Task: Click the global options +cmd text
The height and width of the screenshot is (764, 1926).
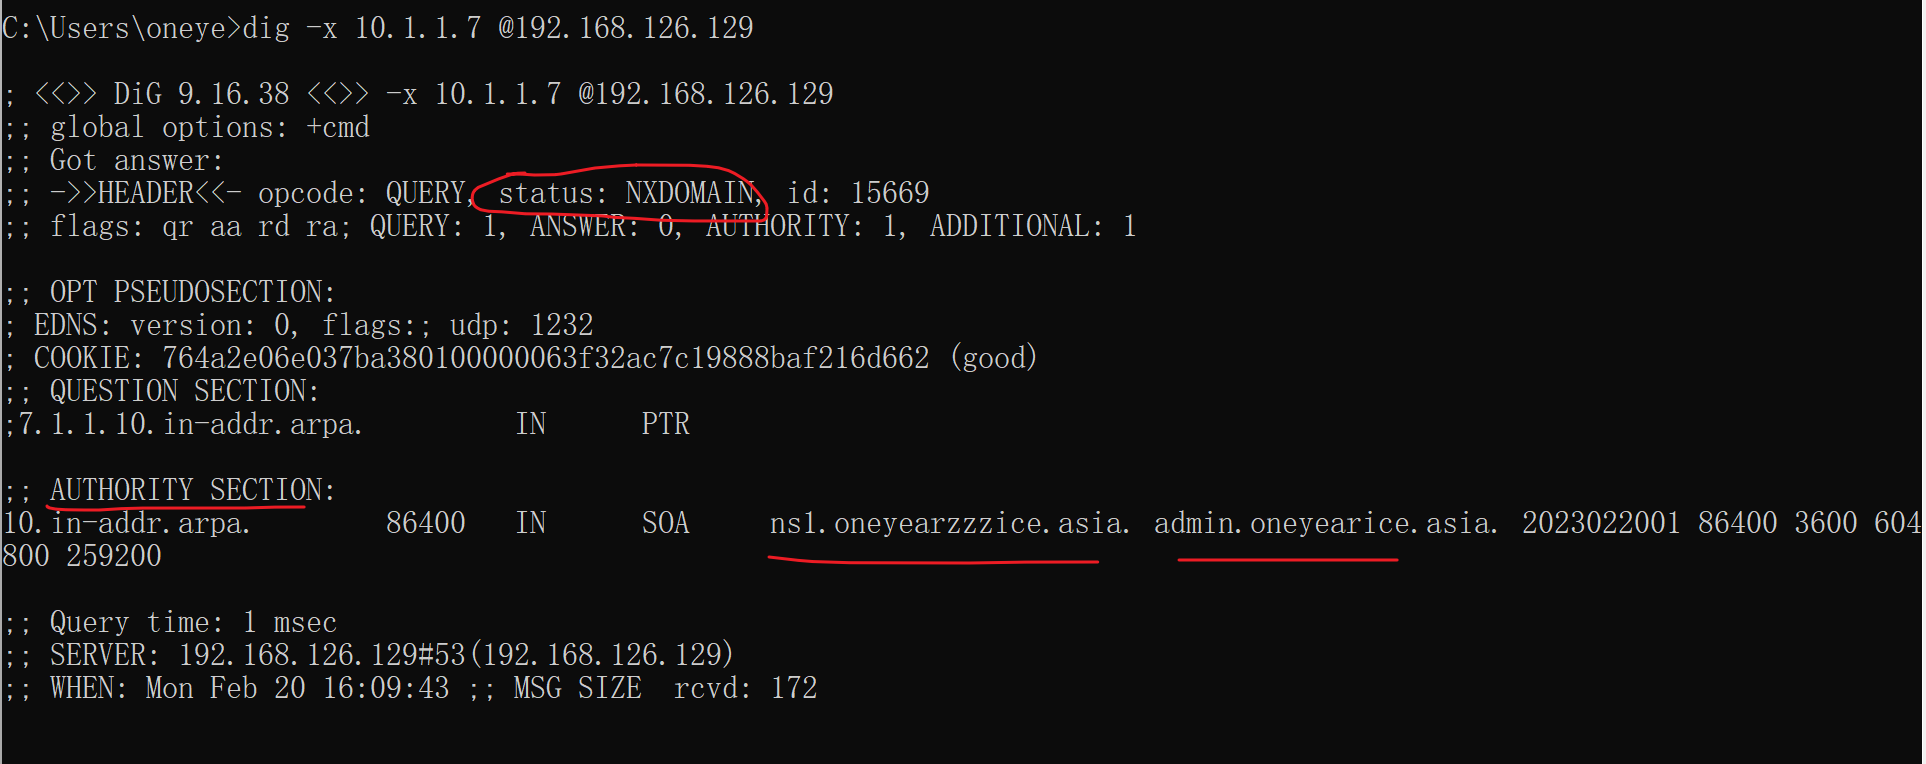Action: (x=338, y=128)
